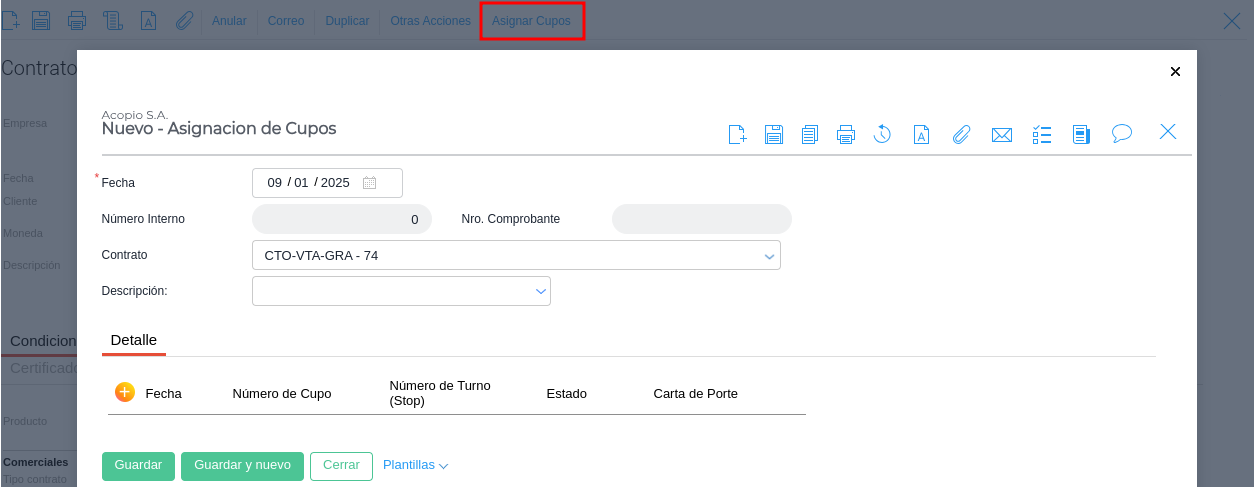The width and height of the screenshot is (1254, 487).
Task: Click the letter A document icon in background toolbar
Action: (148, 20)
